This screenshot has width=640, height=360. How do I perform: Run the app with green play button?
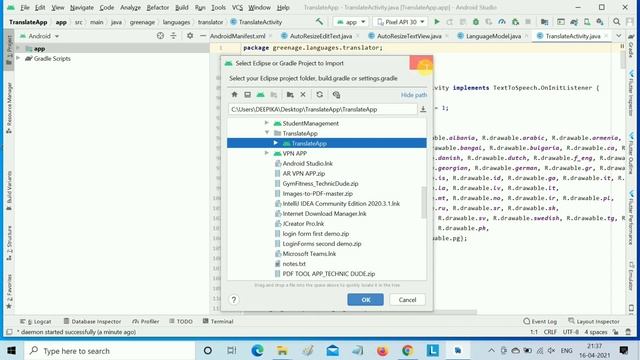tap(437, 22)
